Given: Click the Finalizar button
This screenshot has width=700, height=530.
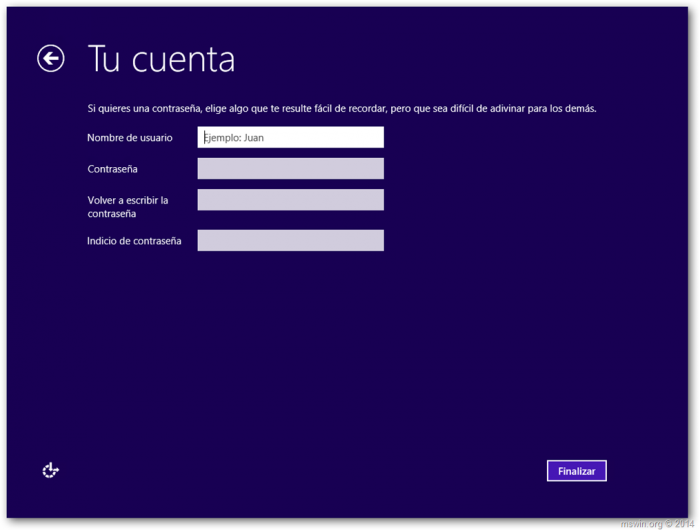Looking at the screenshot, I should point(576,471).
